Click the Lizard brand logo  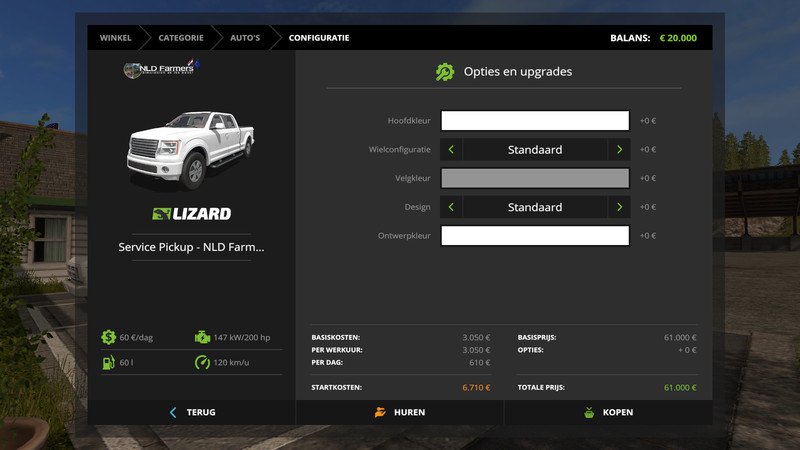[191, 213]
